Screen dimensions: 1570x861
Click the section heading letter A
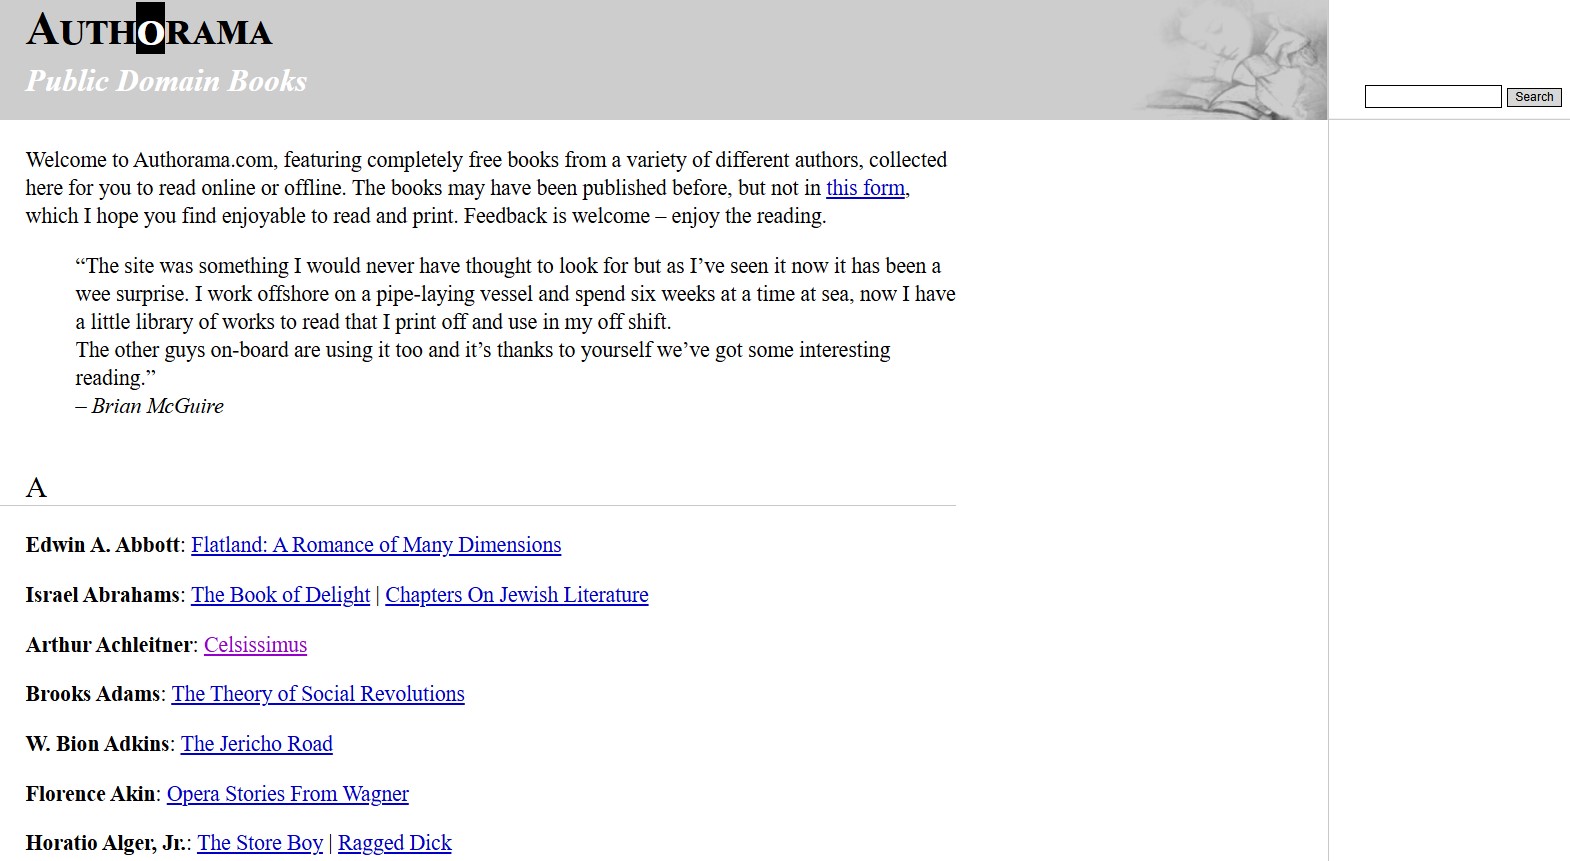click(36, 488)
